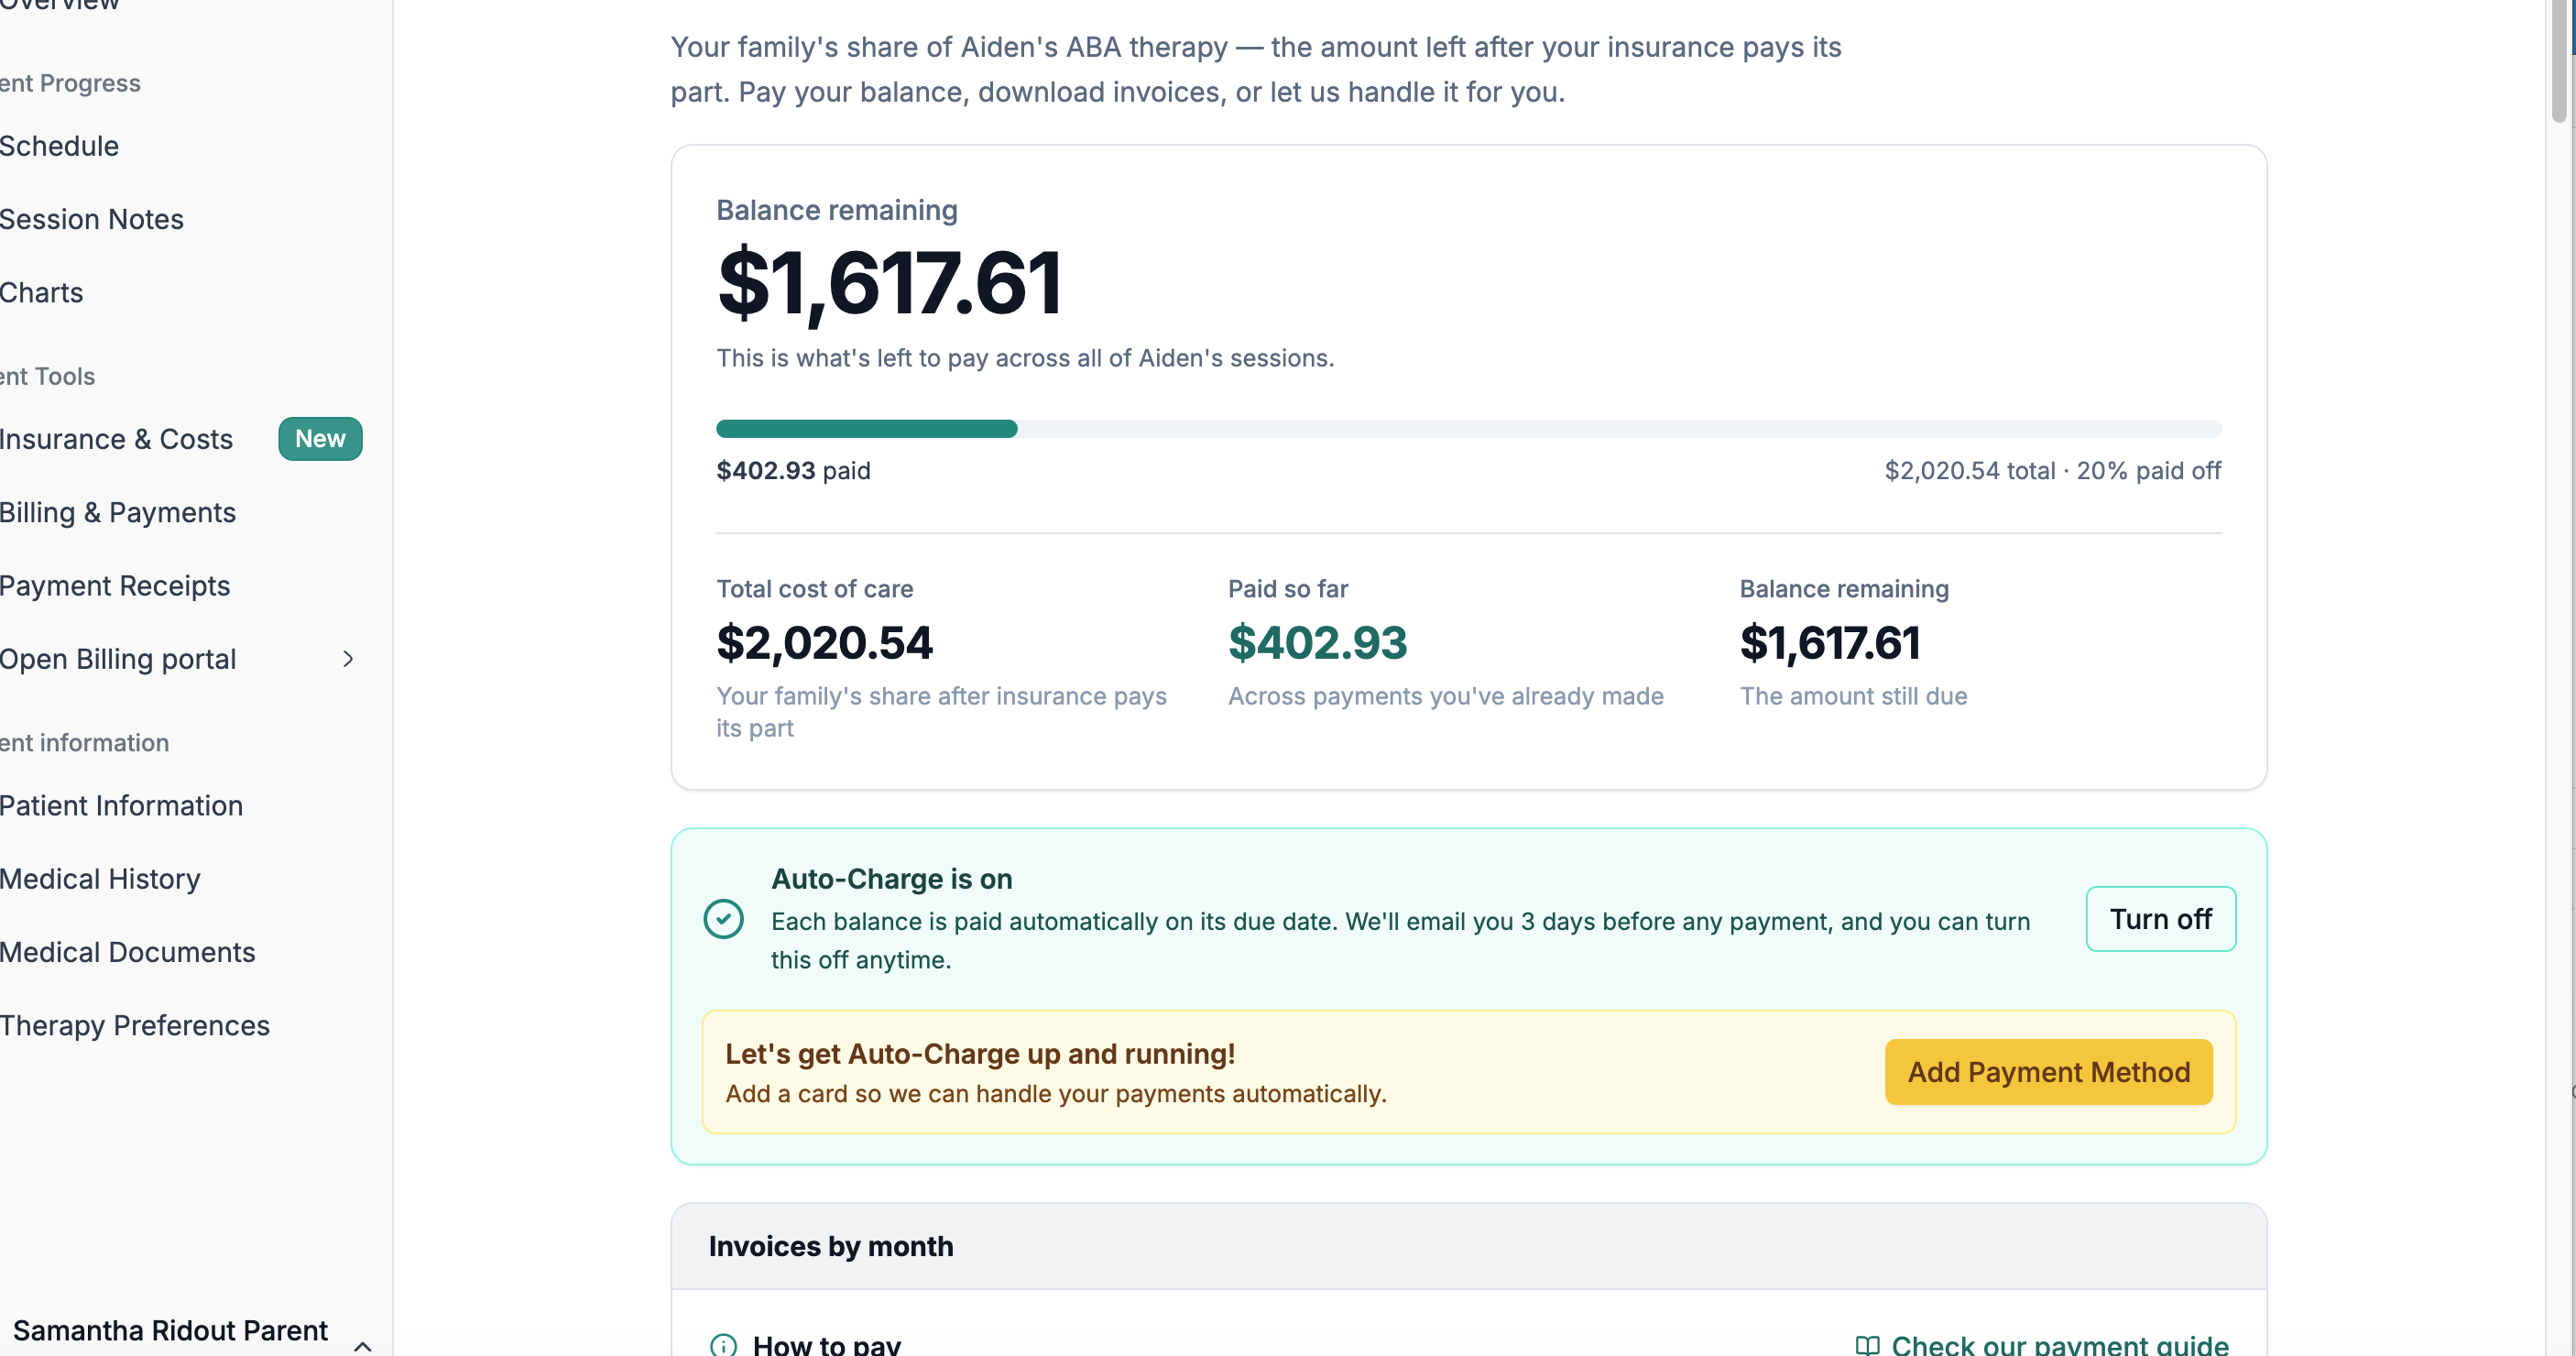2576x1356 pixels.
Task: View Patient Information
Action: coord(122,806)
